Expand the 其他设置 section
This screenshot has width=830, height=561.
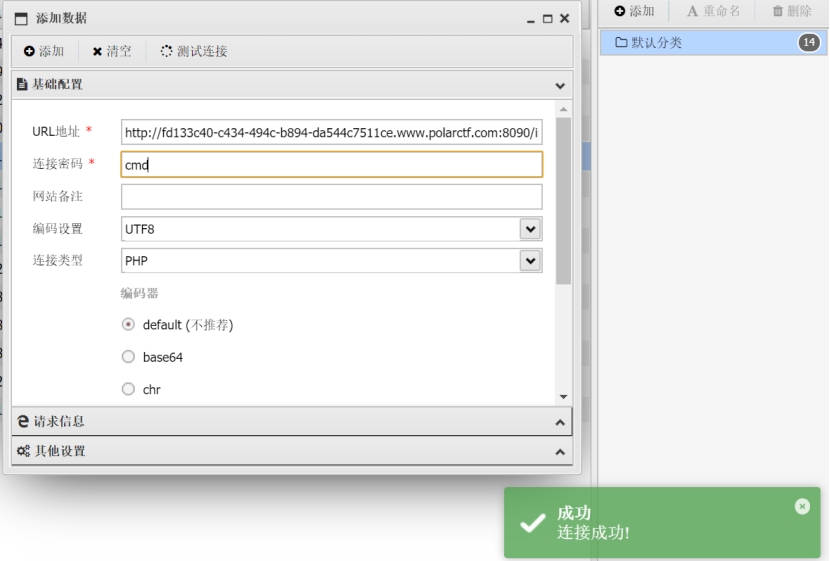pyautogui.click(x=292, y=451)
